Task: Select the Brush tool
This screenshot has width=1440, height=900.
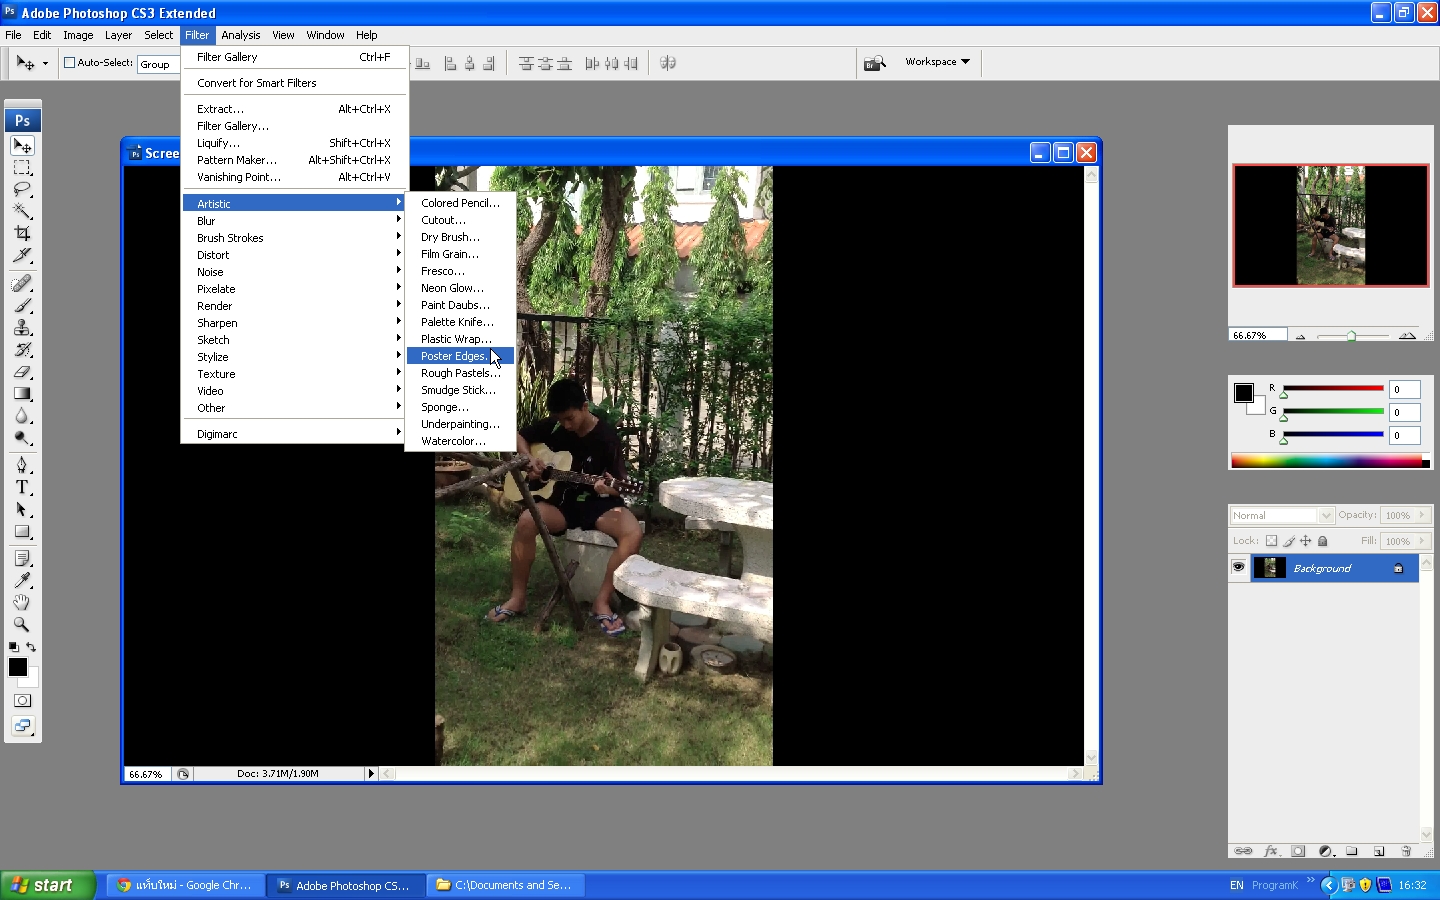Action: pyautogui.click(x=22, y=306)
